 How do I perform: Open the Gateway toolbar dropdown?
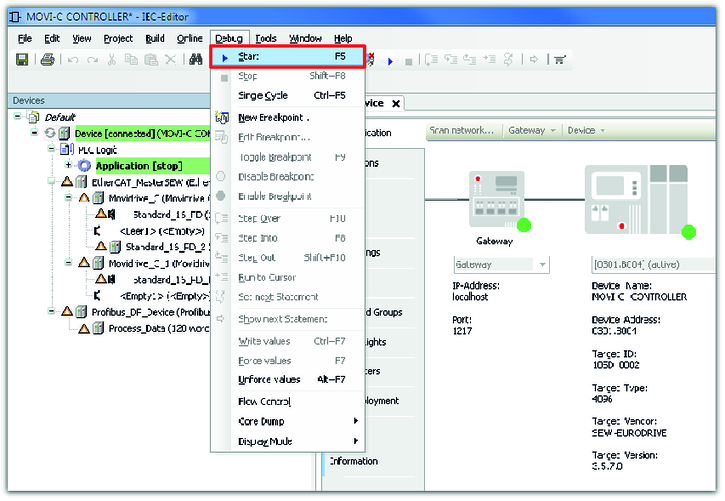[x=531, y=130]
